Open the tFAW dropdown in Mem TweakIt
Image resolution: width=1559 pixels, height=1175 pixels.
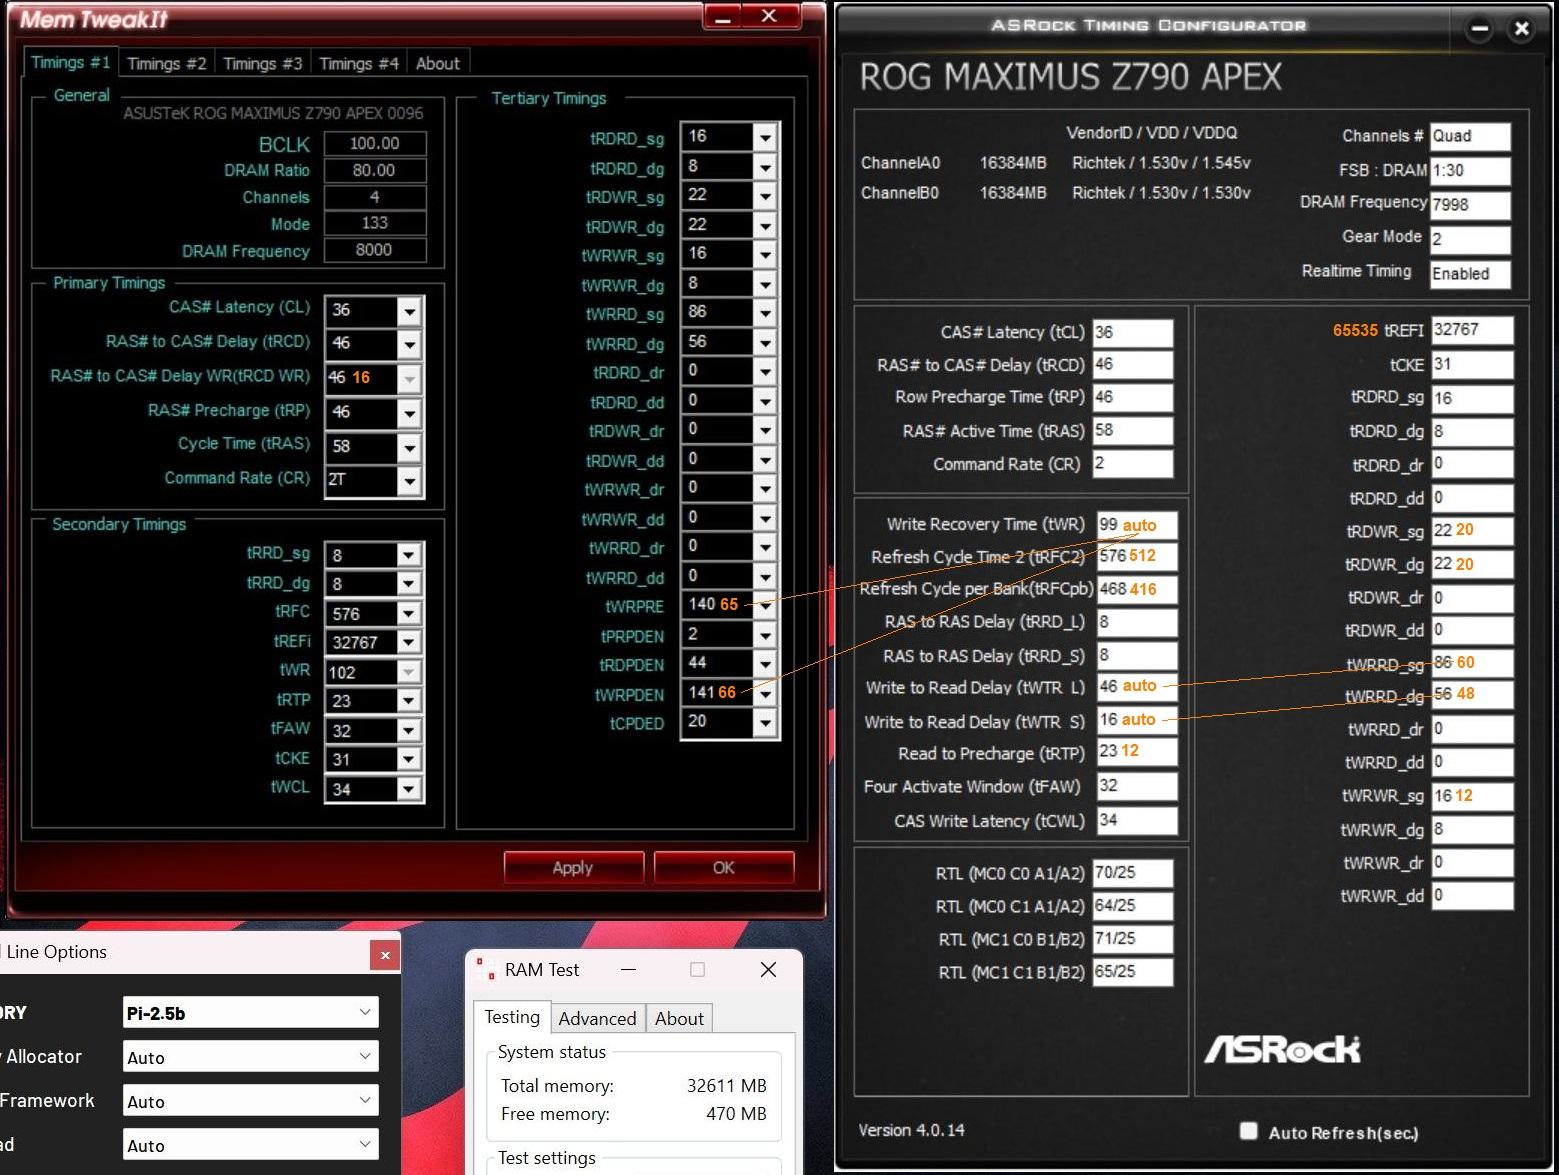[408, 731]
